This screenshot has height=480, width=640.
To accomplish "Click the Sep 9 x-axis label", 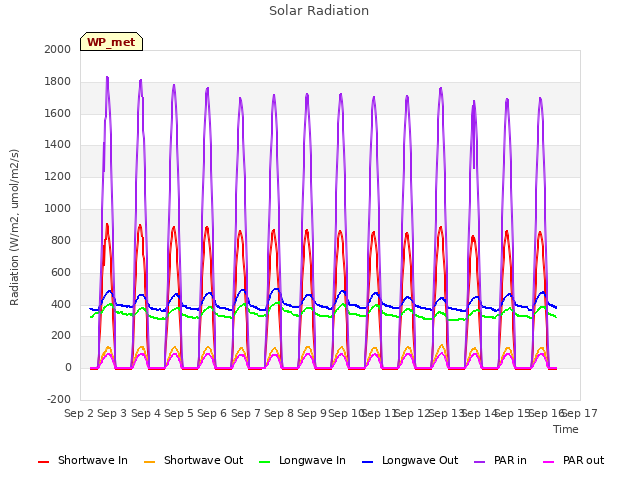I will click(x=312, y=413).
